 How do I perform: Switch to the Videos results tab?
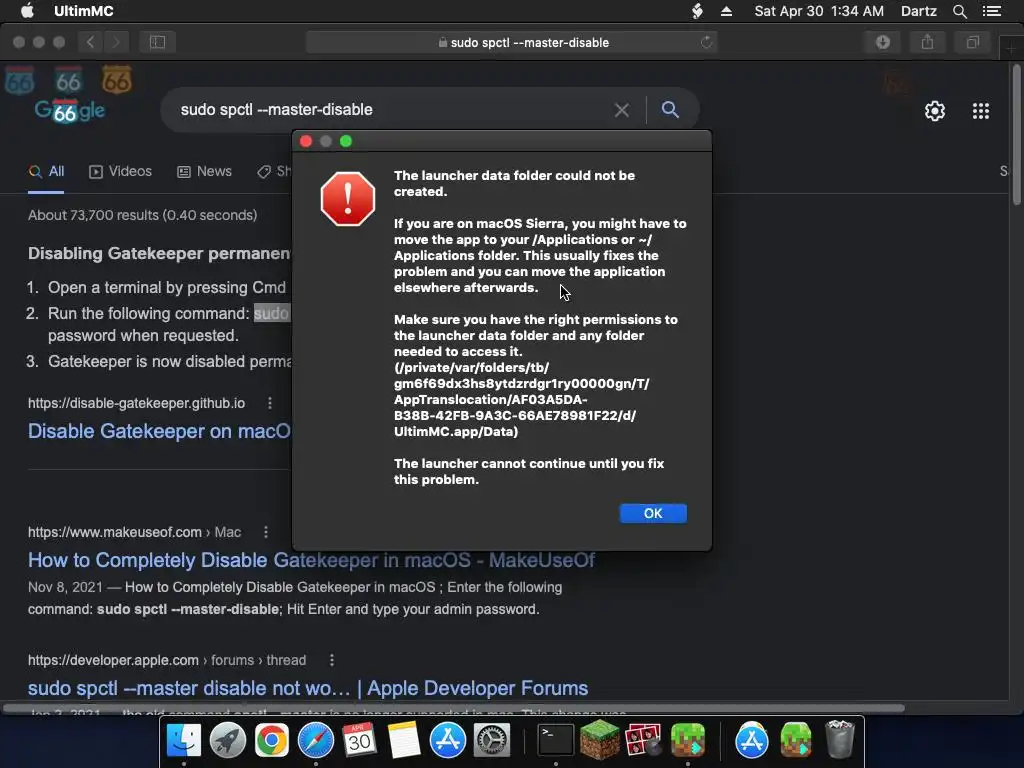[120, 172]
